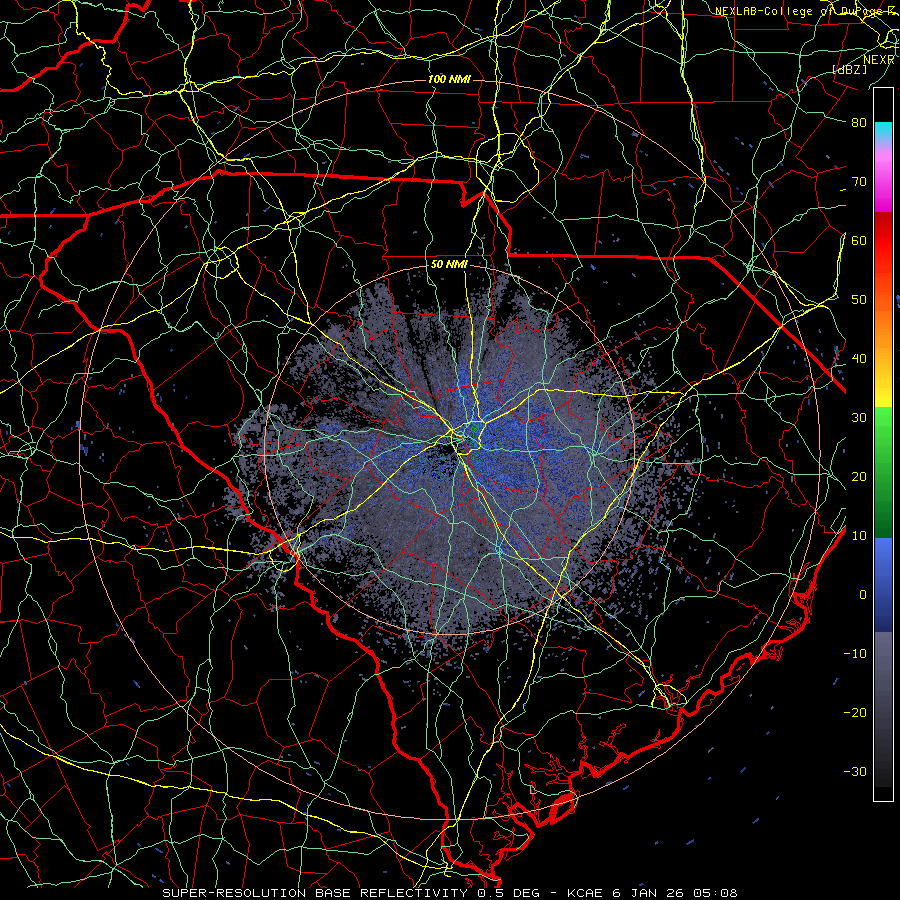Click the 60 value on the dBZ scale

(859, 241)
